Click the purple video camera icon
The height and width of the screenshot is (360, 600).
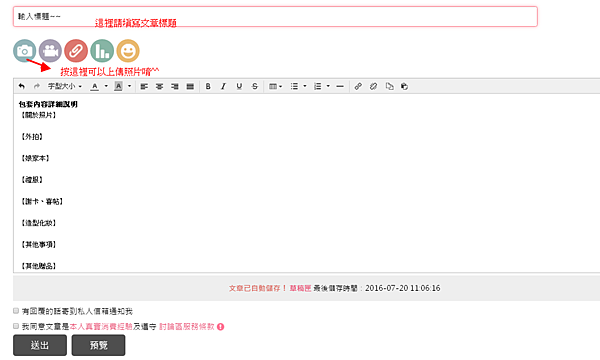click(50, 50)
